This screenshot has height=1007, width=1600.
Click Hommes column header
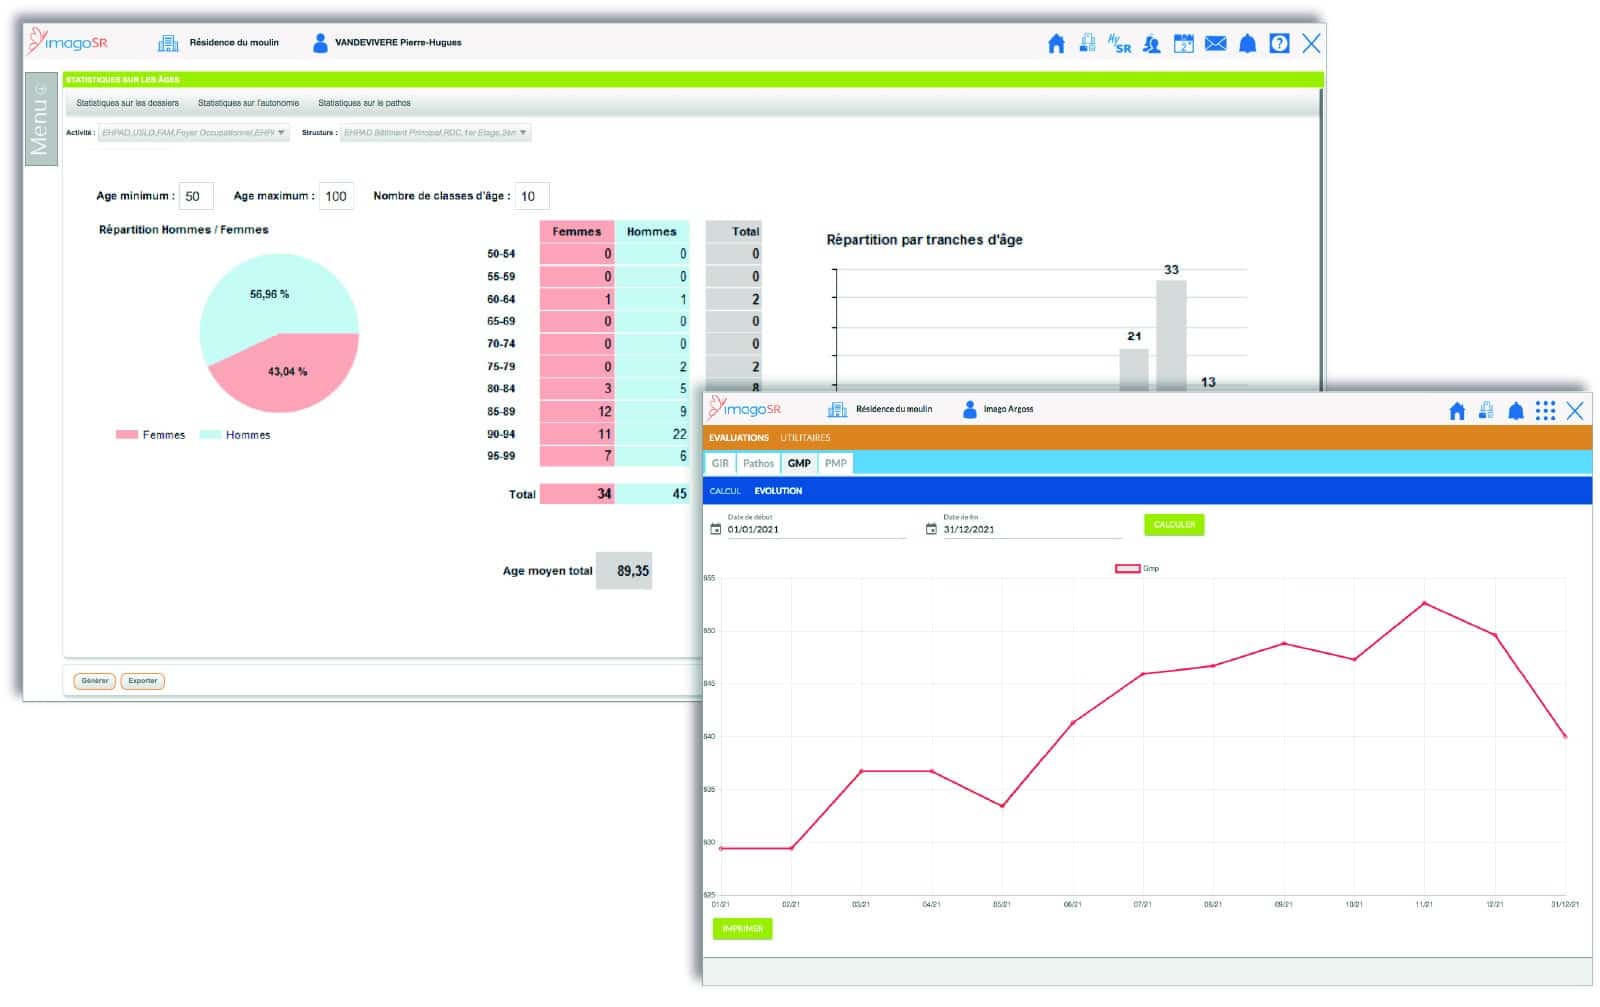651,231
